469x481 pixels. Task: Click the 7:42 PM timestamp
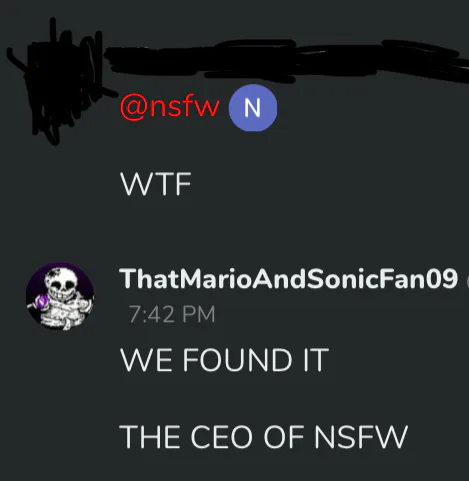[x=172, y=314]
